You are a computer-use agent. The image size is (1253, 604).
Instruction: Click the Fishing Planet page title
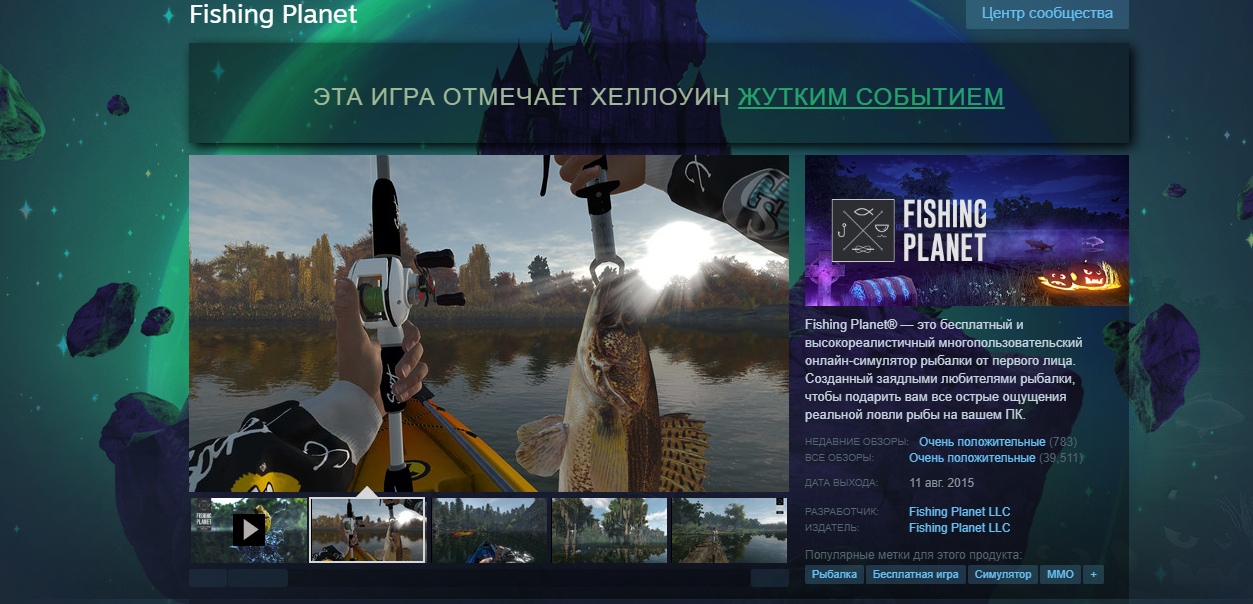click(273, 15)
